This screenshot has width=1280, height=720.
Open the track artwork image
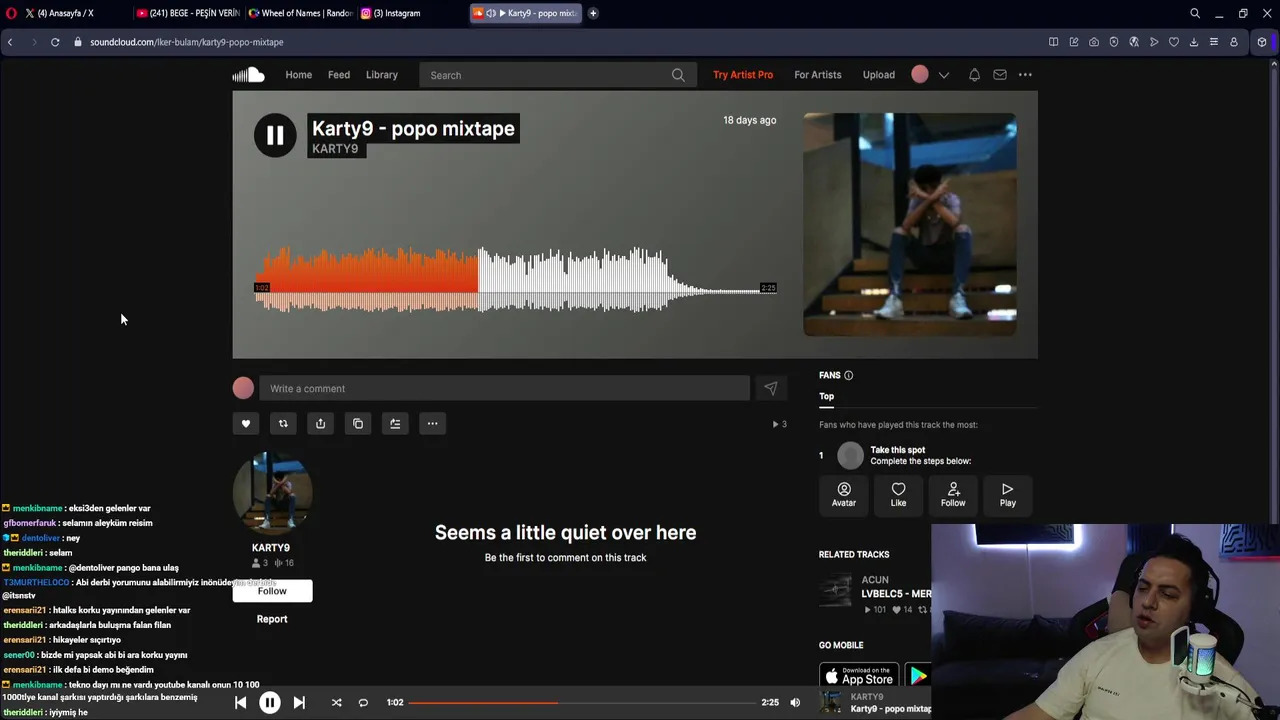point(910,224)
